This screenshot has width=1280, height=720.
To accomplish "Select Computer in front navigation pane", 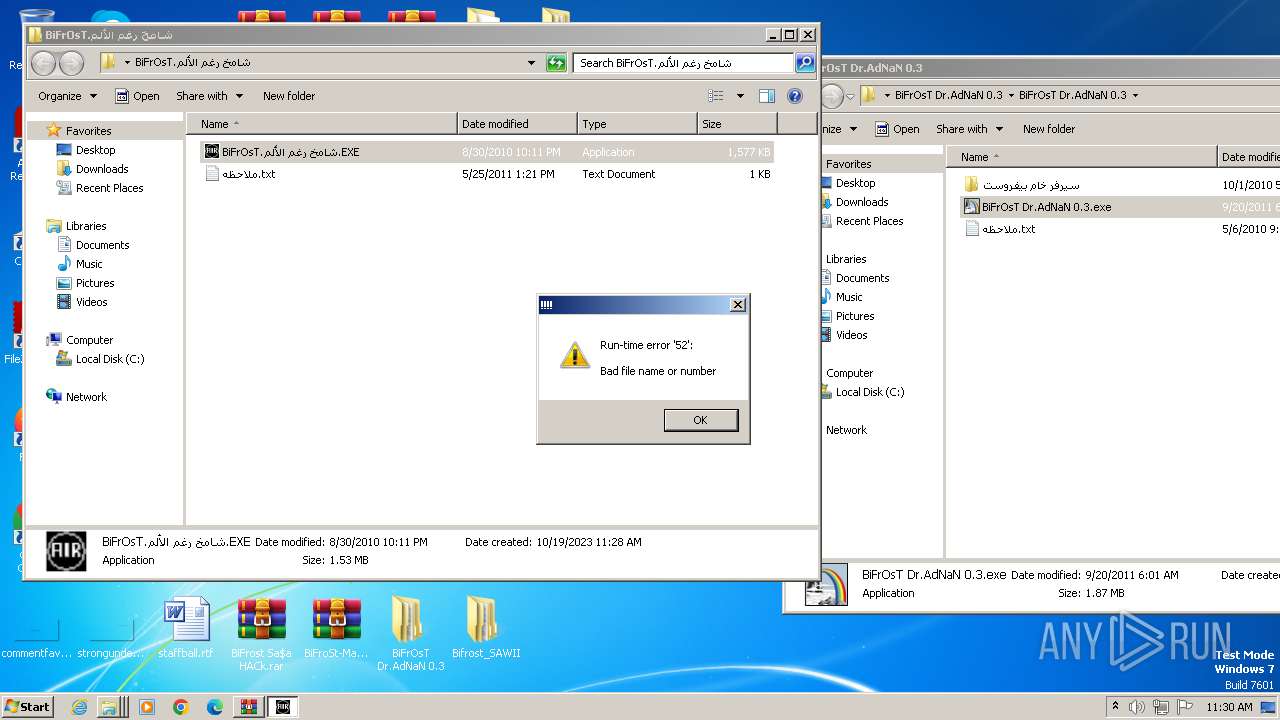I will (89, 340).
